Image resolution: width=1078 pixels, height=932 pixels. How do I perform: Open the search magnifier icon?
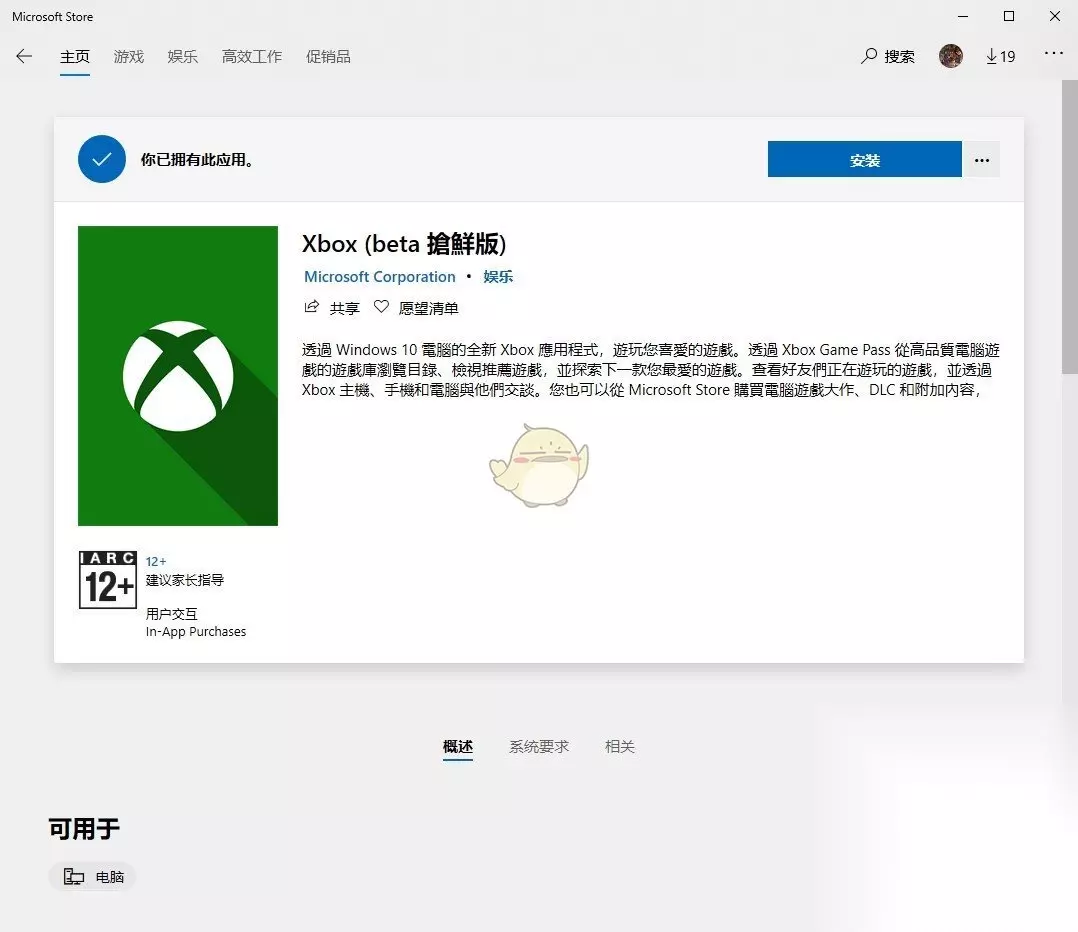[x=869, y=56]
